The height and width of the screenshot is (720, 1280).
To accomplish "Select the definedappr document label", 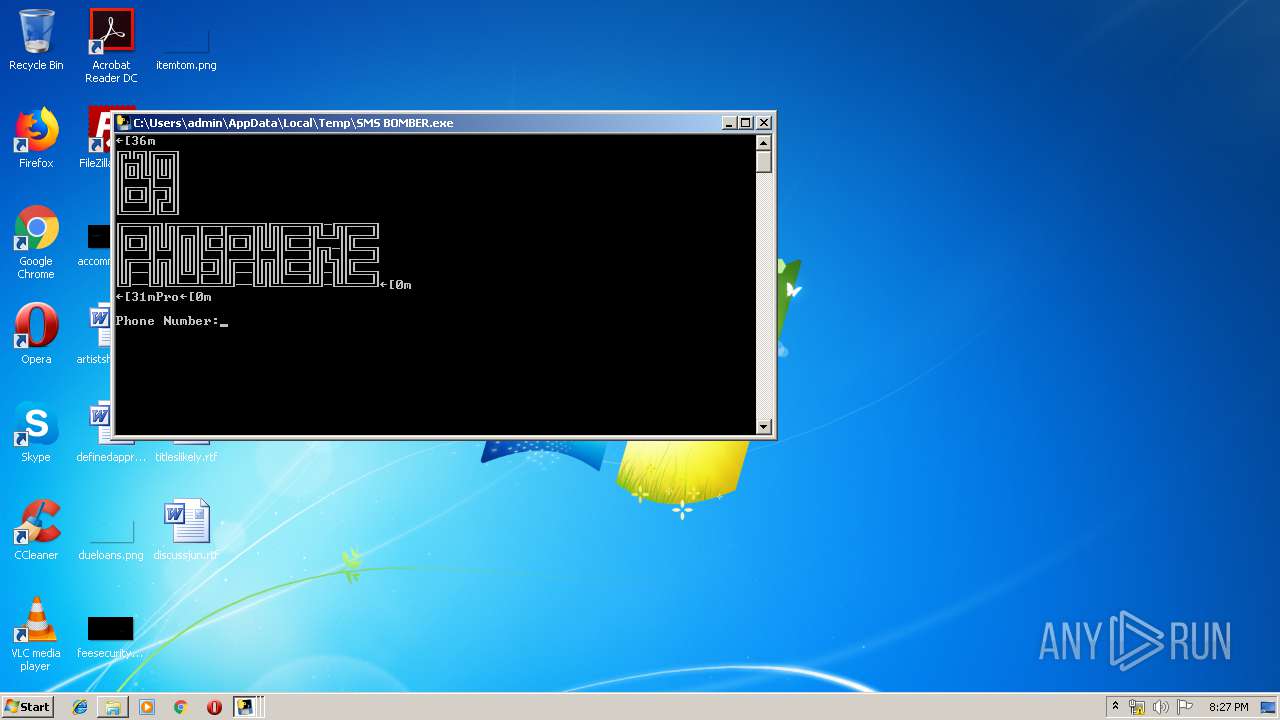I will point(111,457).
